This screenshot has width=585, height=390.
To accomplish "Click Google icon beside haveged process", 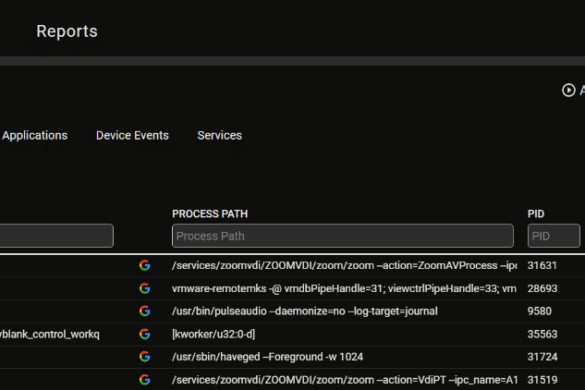I will (x=145, y=357).
